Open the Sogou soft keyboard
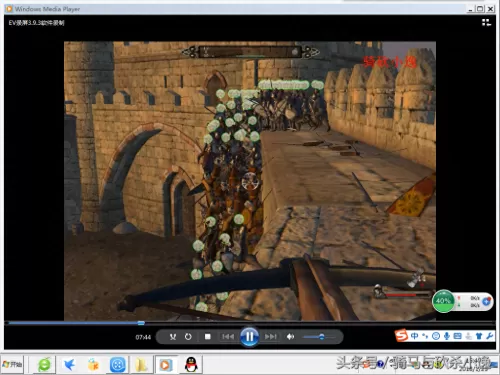This screenshot has width=500, height=375. pos(457,336)
